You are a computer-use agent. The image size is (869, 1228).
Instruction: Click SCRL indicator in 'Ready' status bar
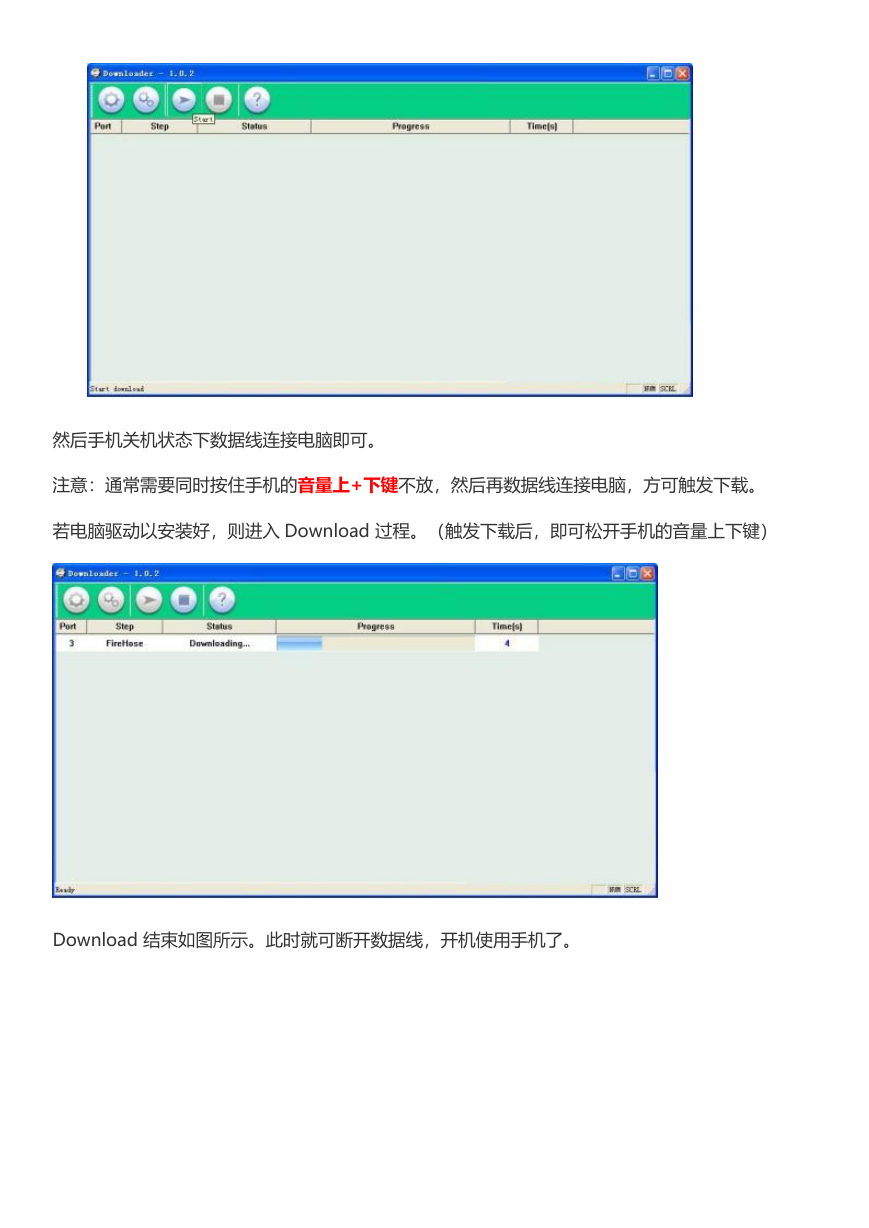coord(632,889)
